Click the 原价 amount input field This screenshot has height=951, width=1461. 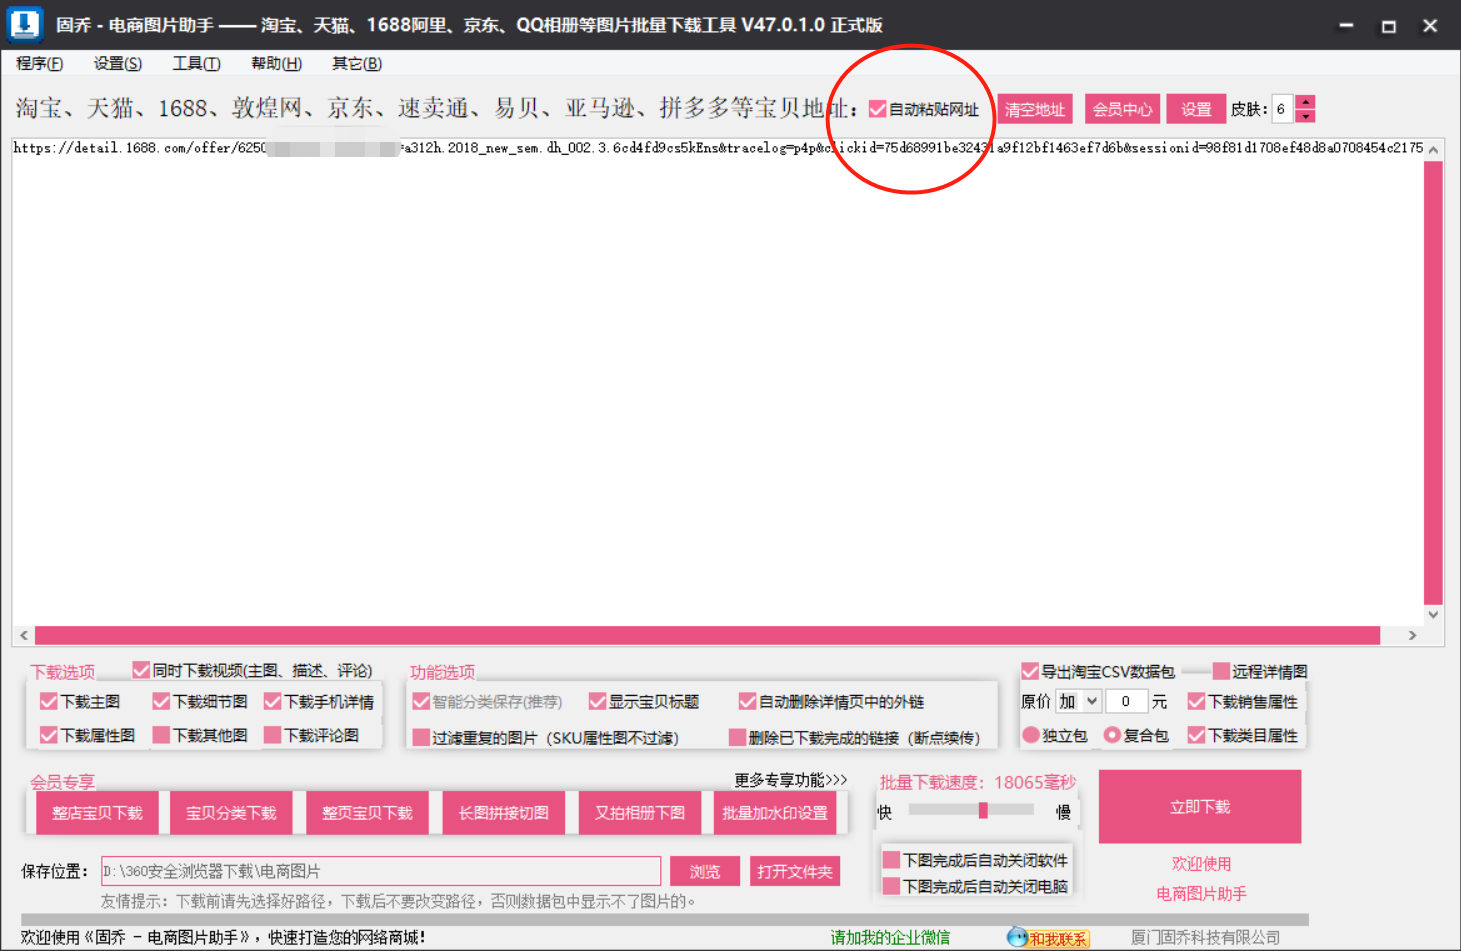pos(1126,702)
